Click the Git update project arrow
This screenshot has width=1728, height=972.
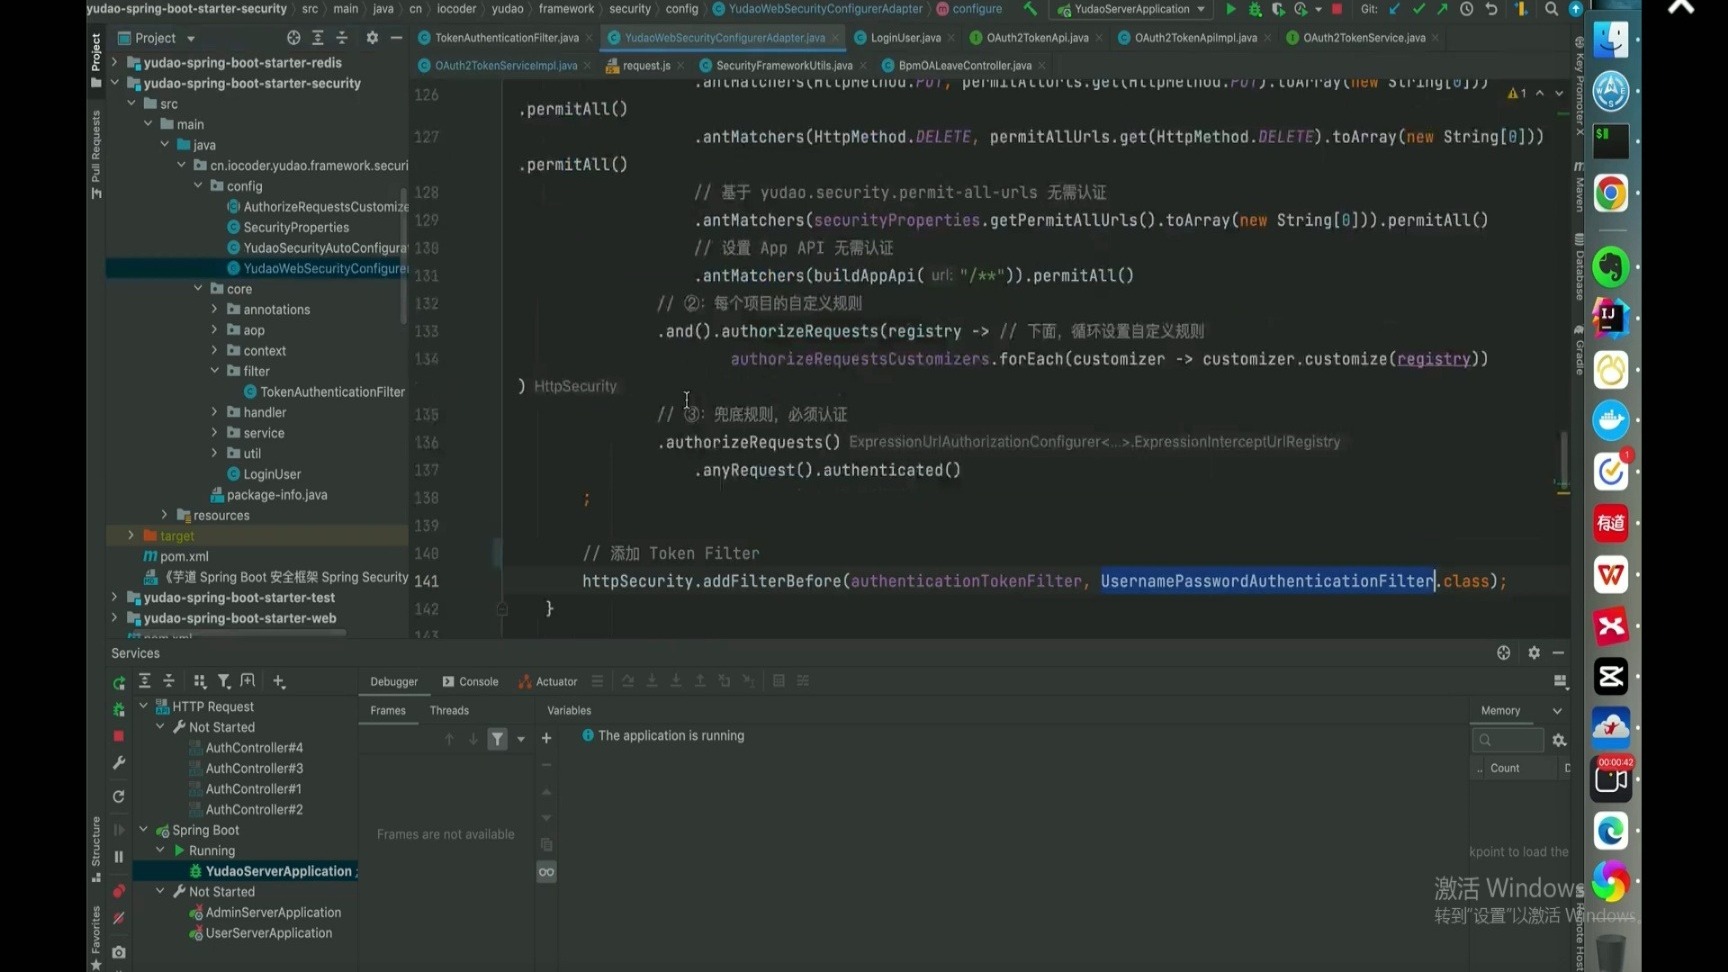[x=1395, y=9]
